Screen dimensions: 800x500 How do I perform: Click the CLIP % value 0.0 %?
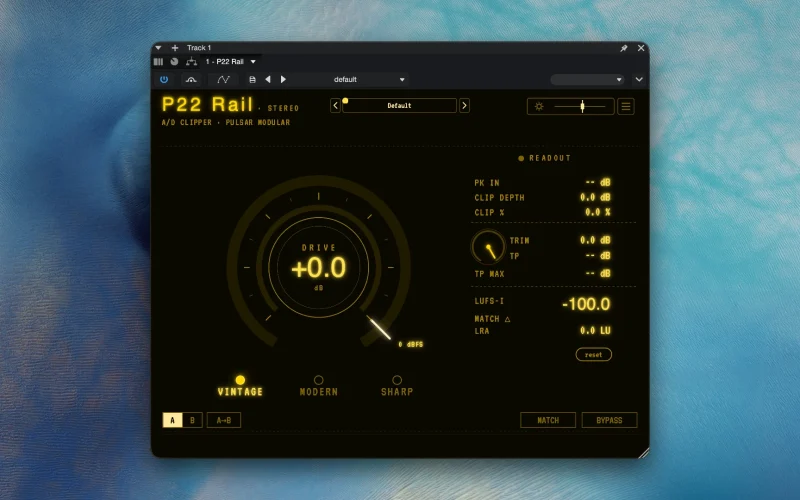597,212
